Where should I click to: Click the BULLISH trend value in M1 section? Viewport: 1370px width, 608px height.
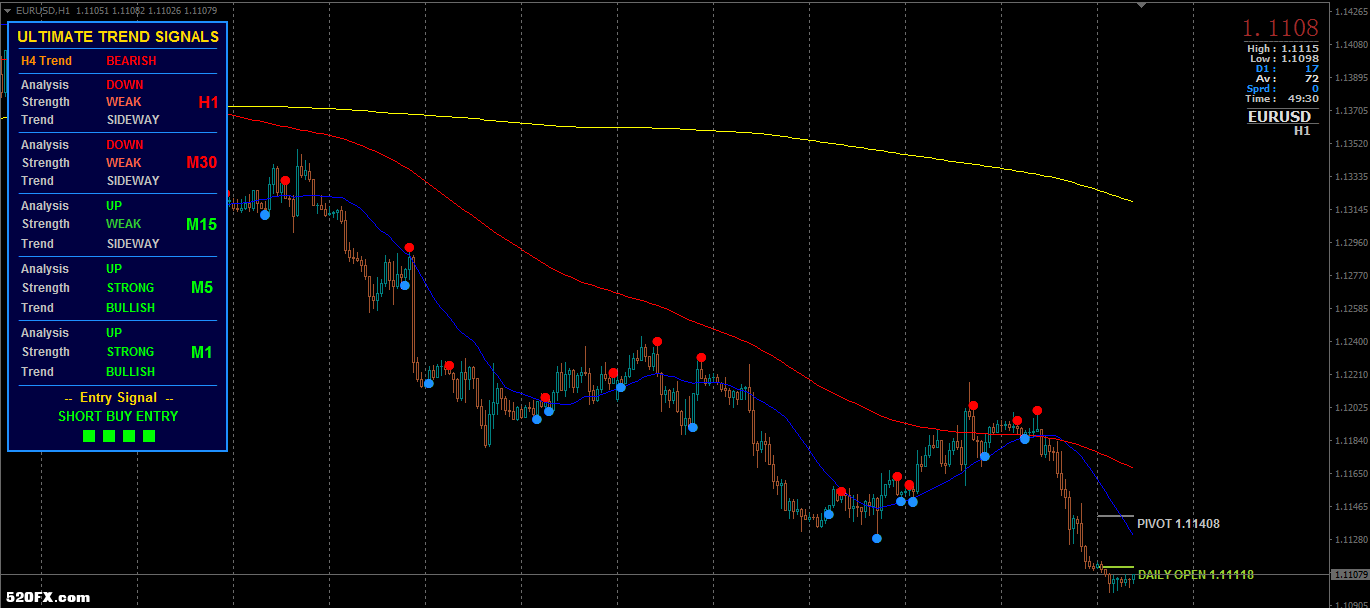(x=131, y=372)
